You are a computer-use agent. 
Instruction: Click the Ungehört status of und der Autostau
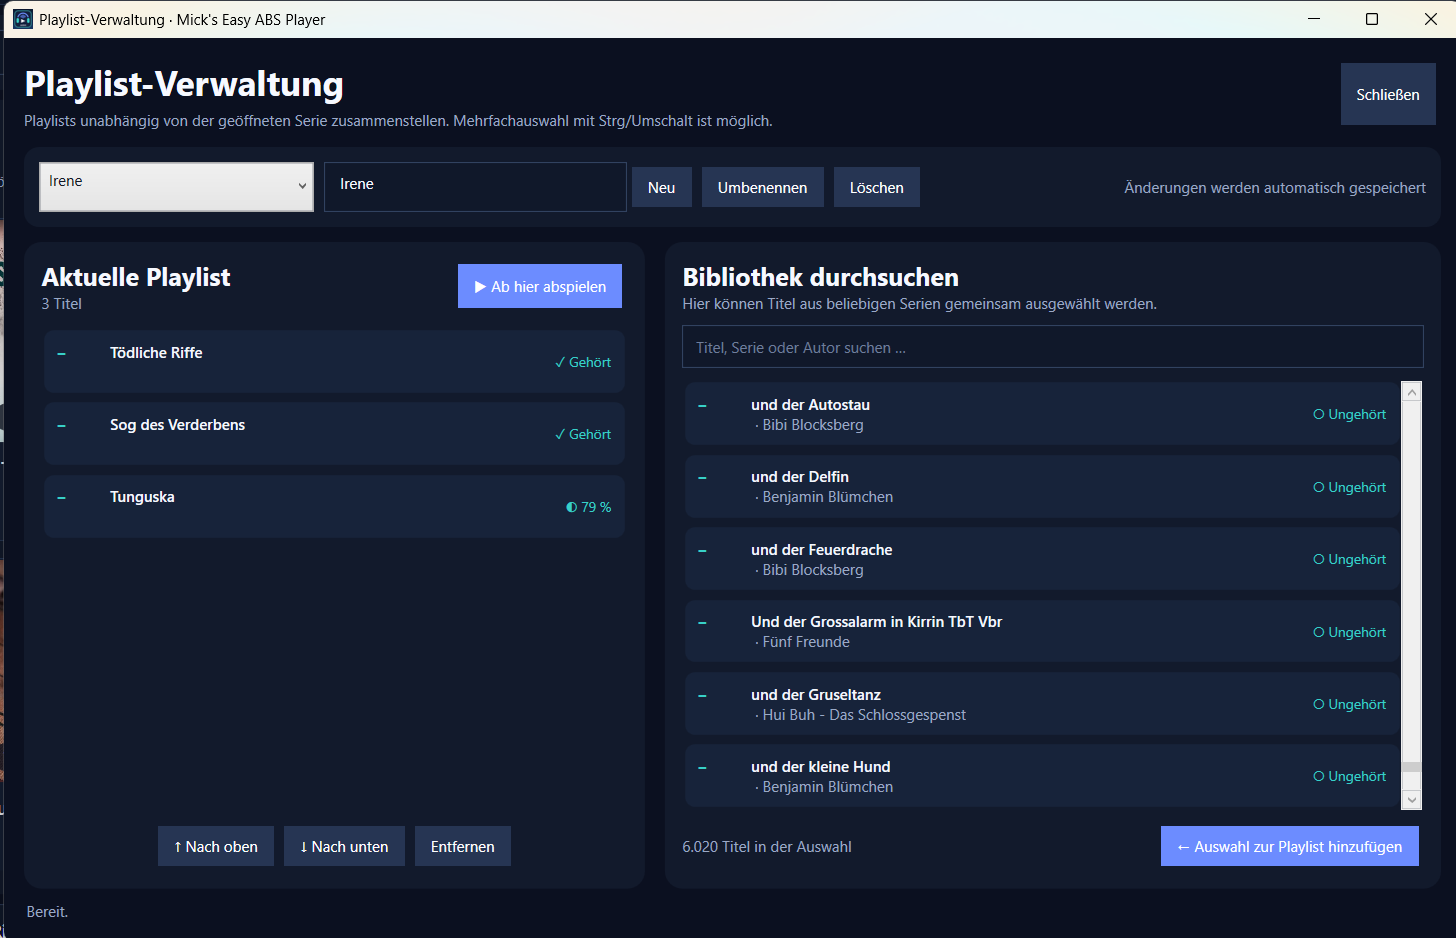1350,414
